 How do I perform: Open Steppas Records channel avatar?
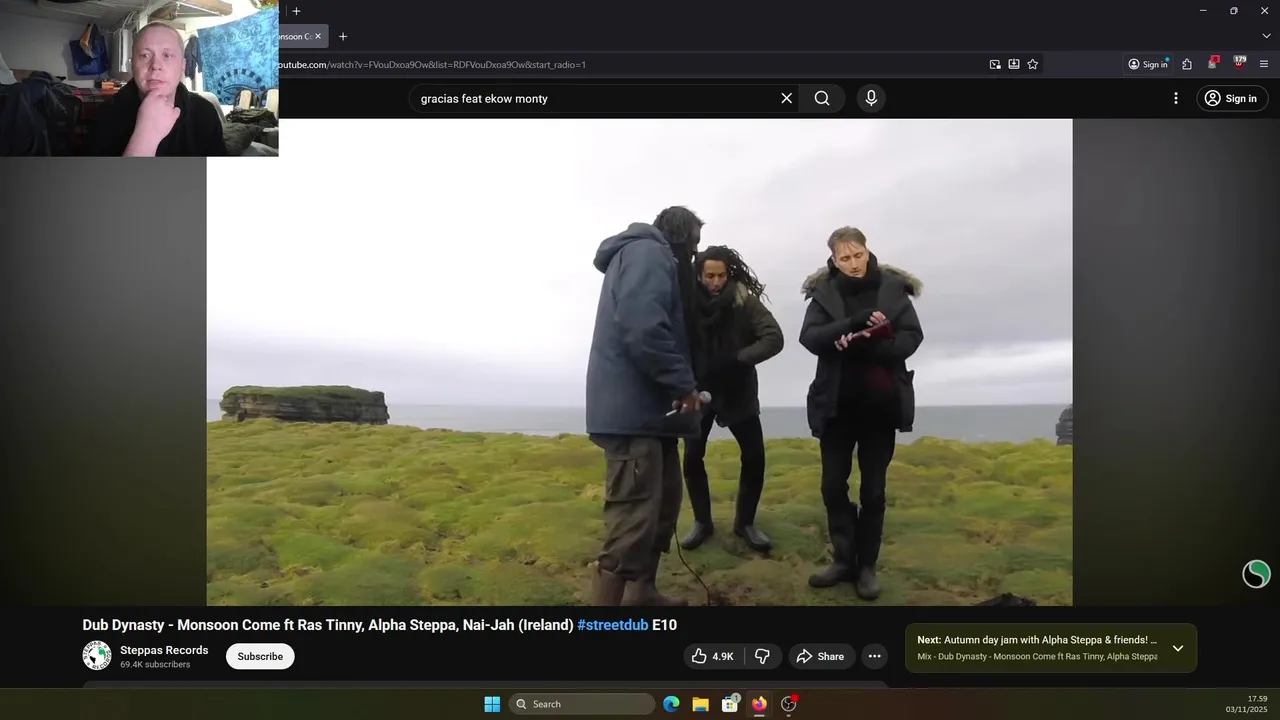point(97,656)
